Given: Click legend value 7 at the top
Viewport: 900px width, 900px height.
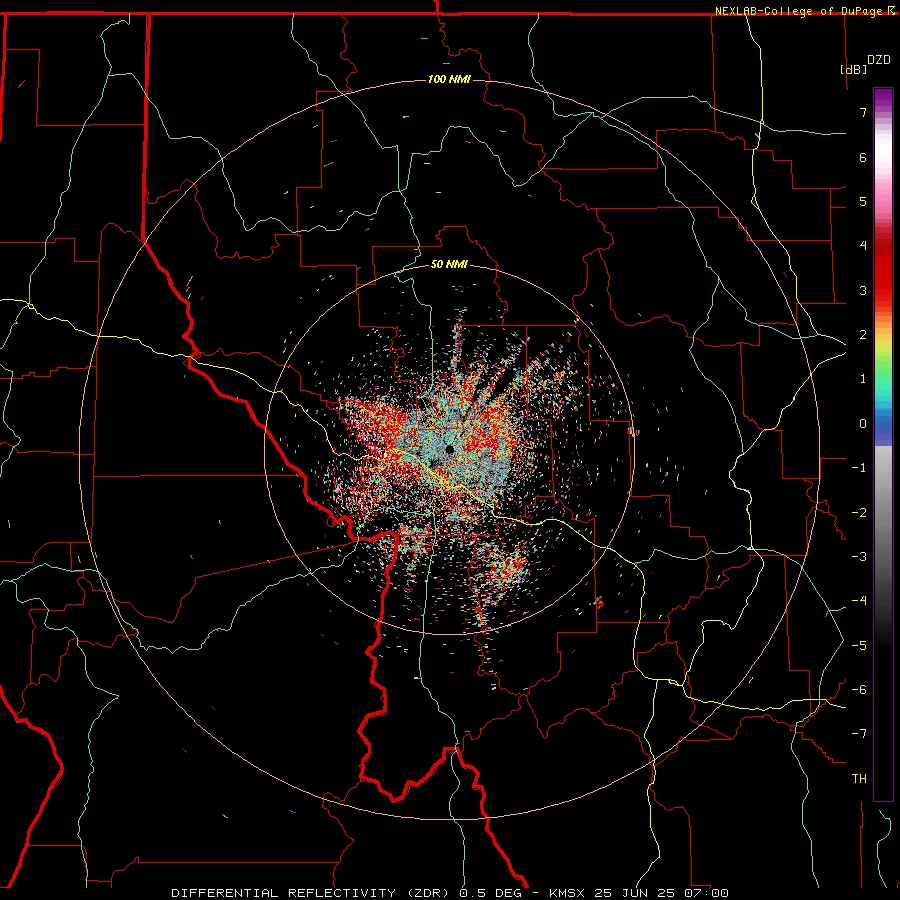Looking at the screenshot, I should [x=863, y=112].
